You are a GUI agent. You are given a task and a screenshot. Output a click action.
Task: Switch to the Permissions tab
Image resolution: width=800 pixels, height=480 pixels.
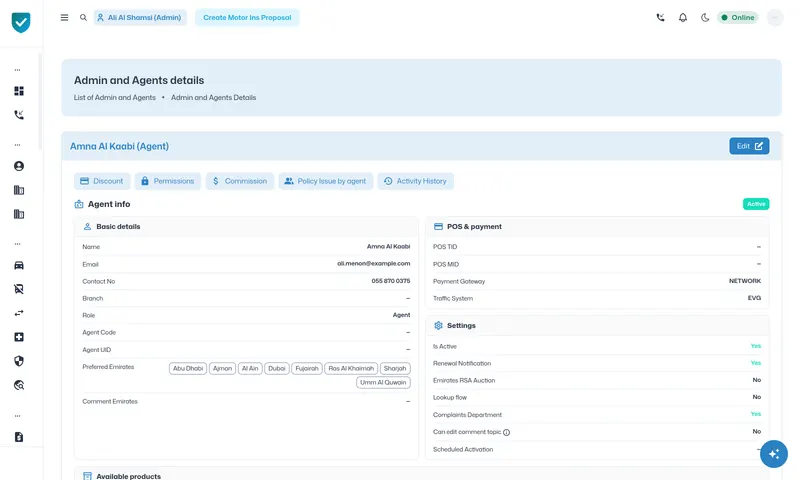click(167, 181)
